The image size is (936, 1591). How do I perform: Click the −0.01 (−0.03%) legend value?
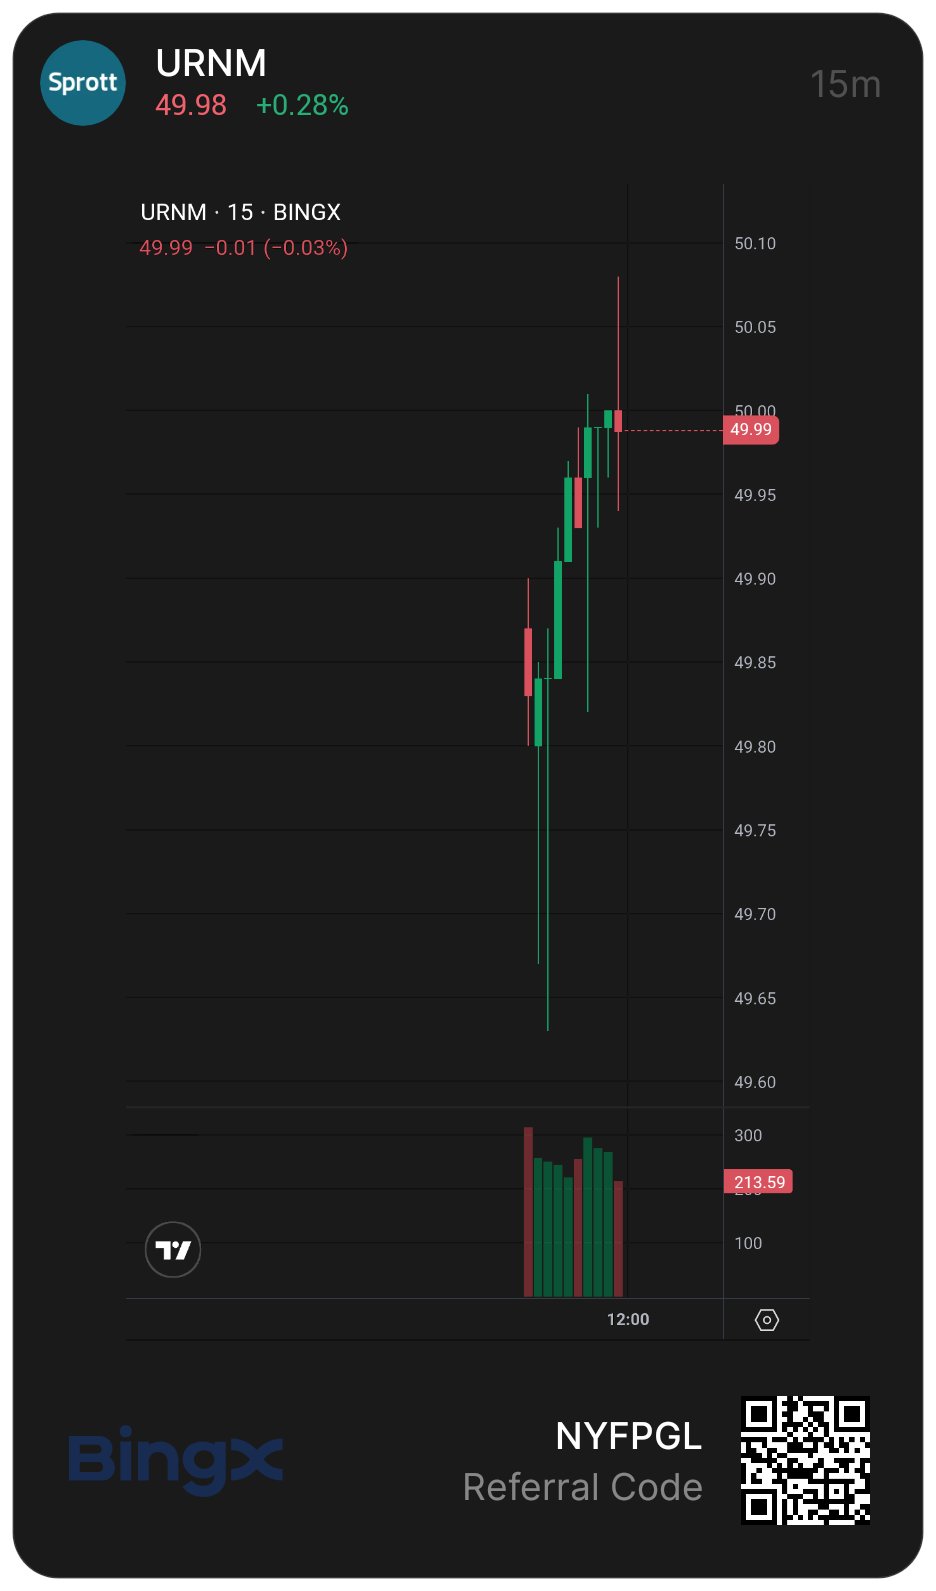click(x=276, y=248)
